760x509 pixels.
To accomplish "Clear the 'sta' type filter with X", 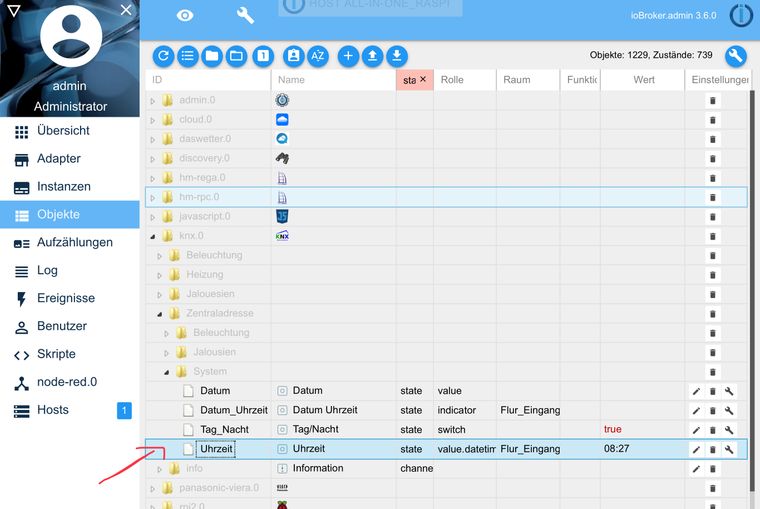I will (x=423, y=79).
